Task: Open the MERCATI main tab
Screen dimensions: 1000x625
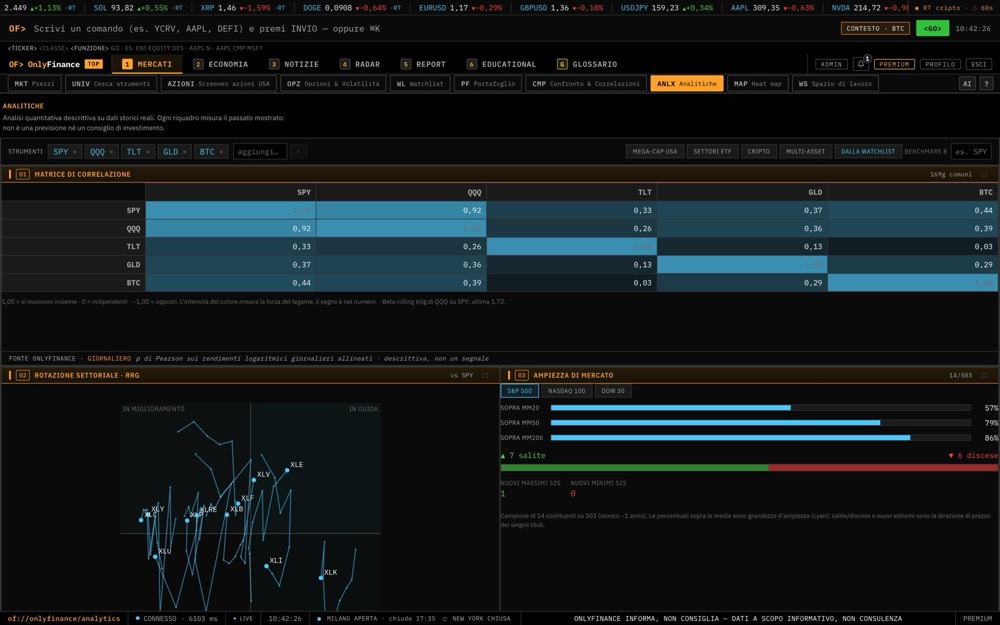Action: click(147, 64)
